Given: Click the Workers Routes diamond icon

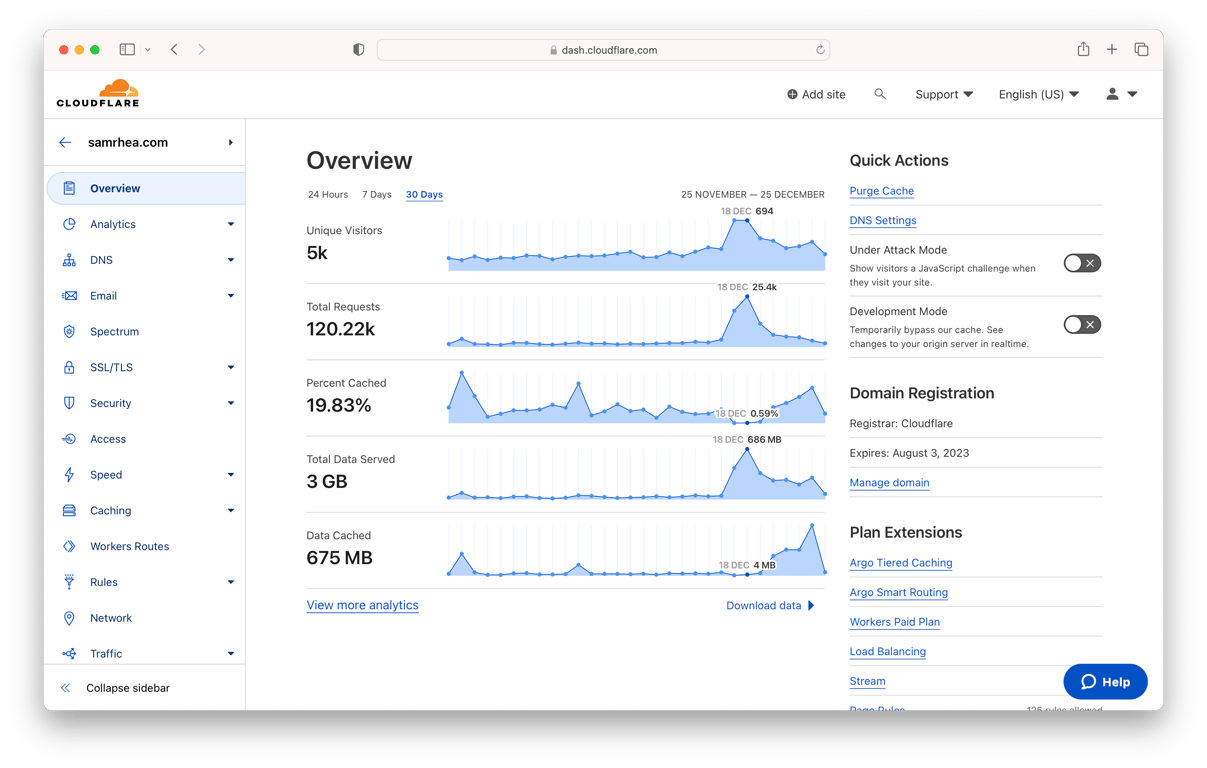Looking at the screenshot, I should [69, 546].
